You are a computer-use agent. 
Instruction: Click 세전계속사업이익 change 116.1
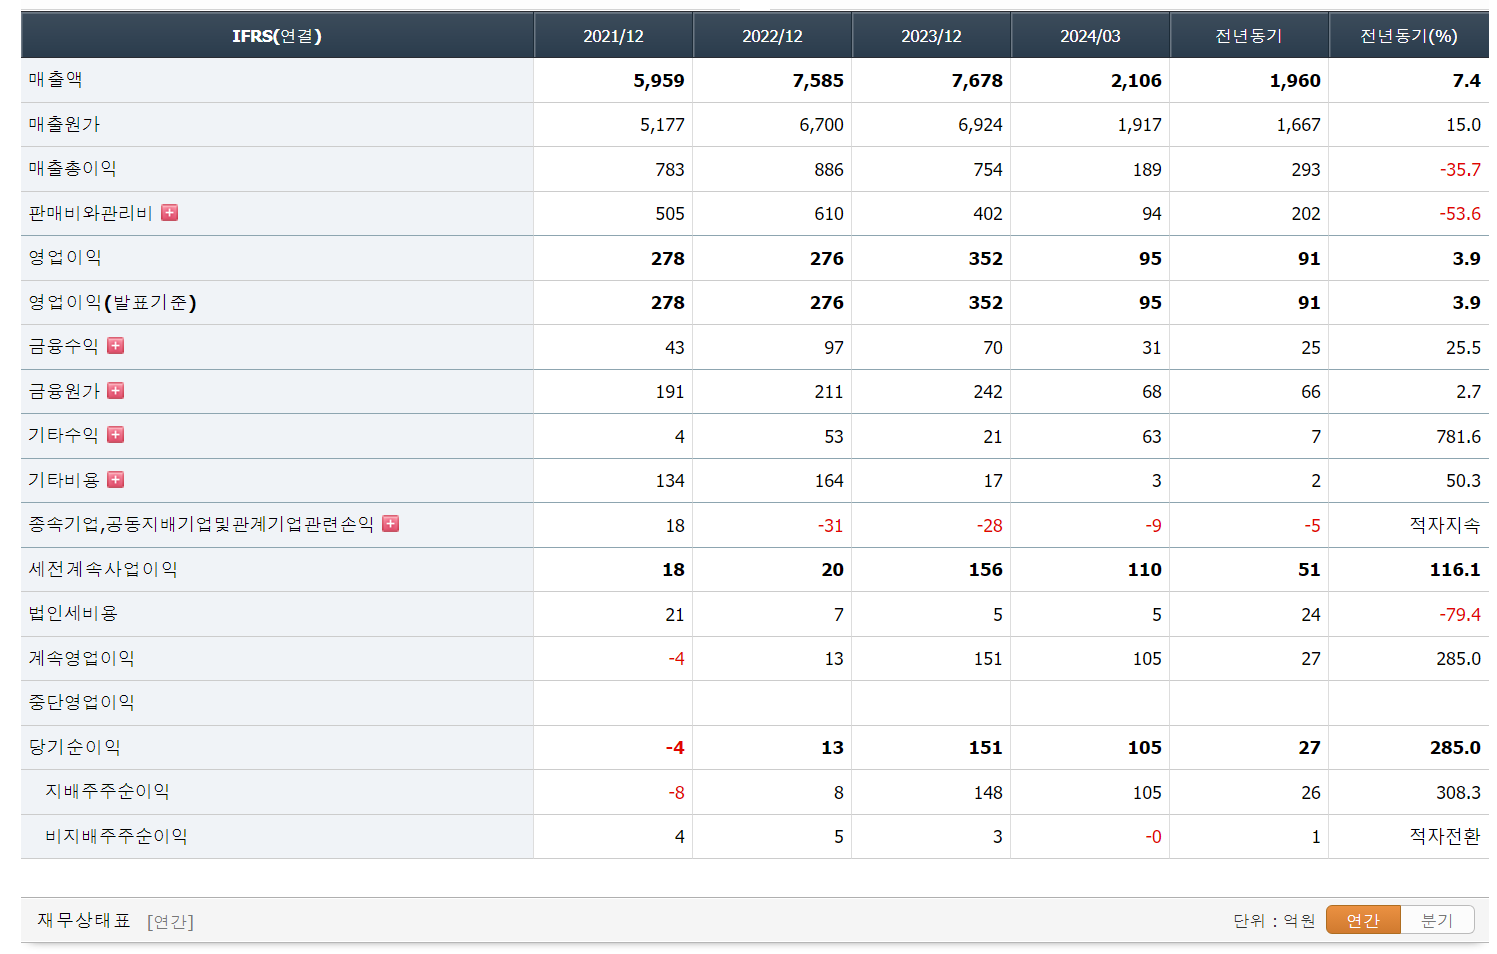point(1455,569)
